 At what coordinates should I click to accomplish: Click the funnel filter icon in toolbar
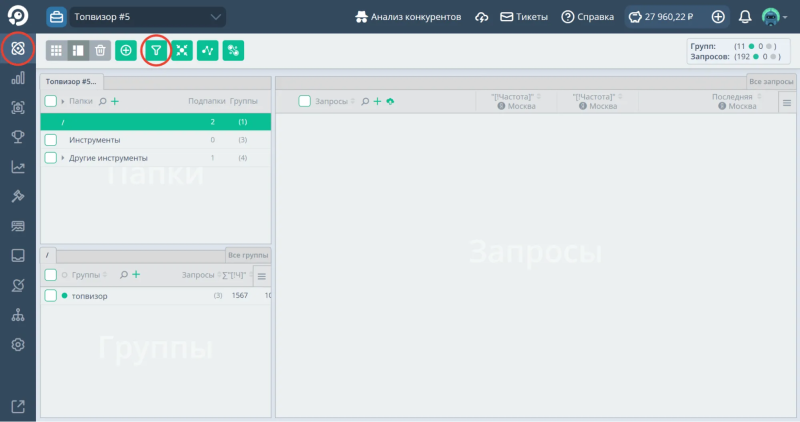click(x=155, y=50)
